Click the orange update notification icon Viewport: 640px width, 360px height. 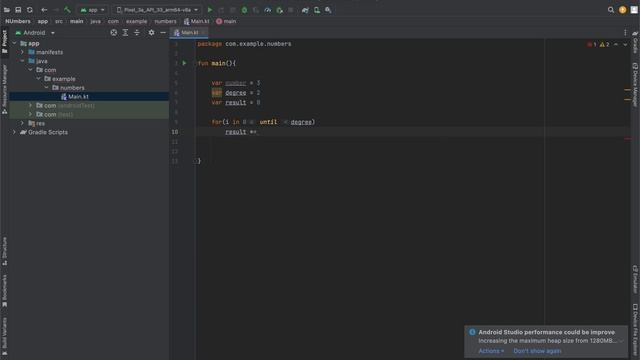[x=622, y=10]
